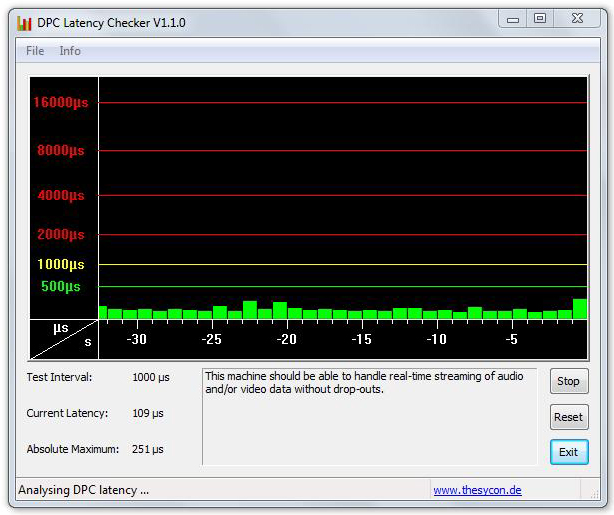Open the Info menu

[x=70, y=51]
